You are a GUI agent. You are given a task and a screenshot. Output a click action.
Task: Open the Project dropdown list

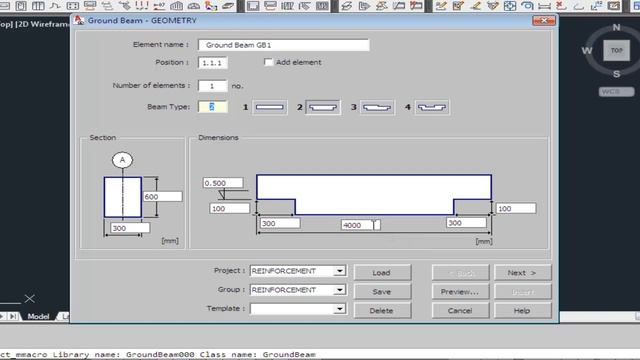tap(340, 271)
